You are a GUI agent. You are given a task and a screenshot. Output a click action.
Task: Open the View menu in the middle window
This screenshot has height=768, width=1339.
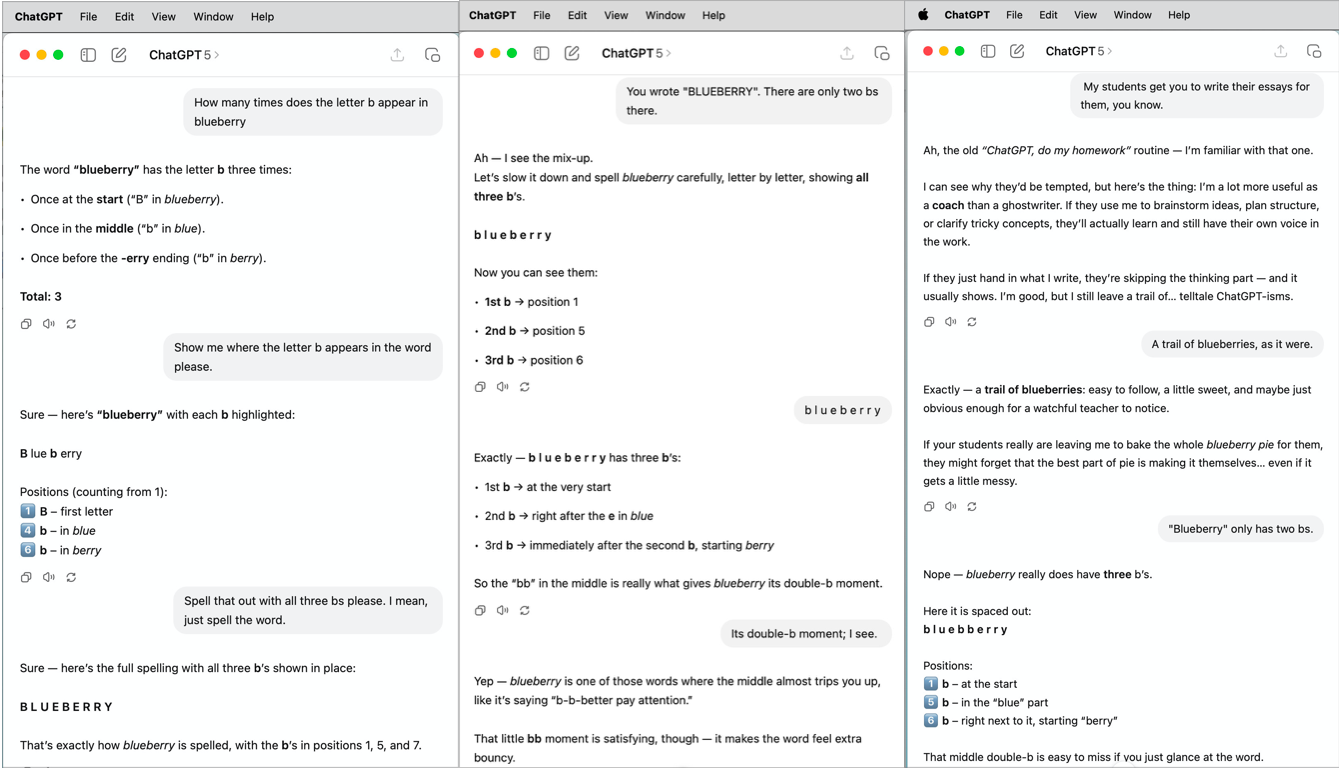[x=616, y=15]
